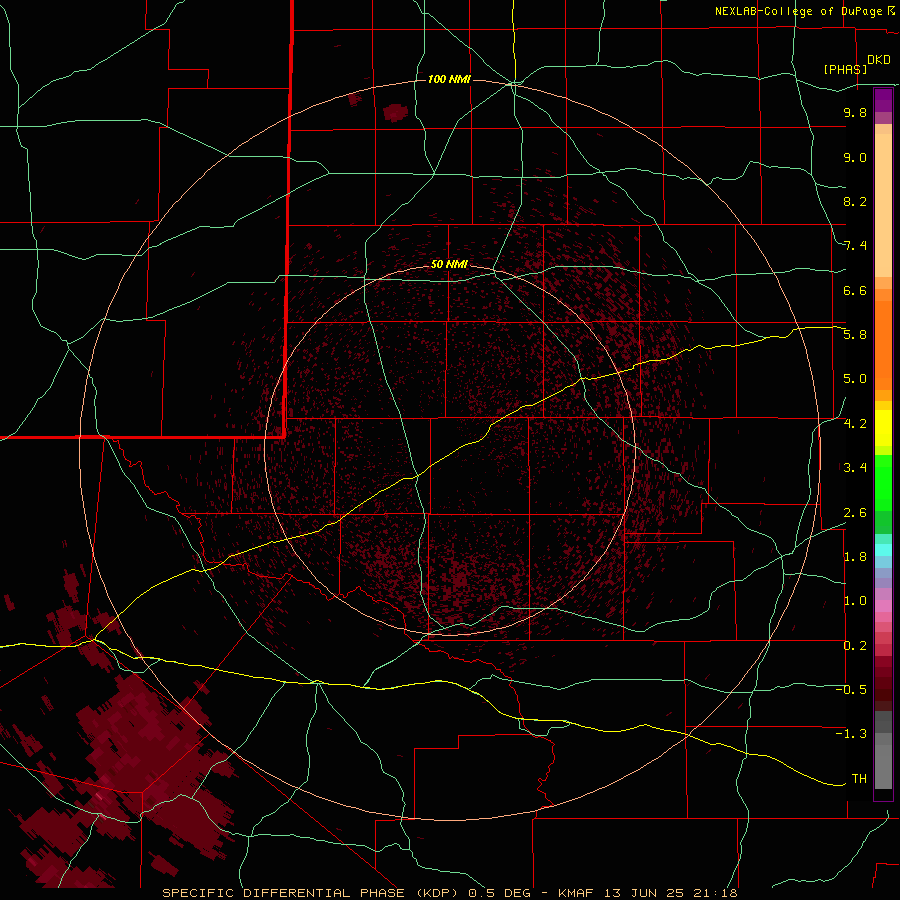Pick the purple segment atop the color bar
This screenshot has width=900, height=900.
coord(883,100)
